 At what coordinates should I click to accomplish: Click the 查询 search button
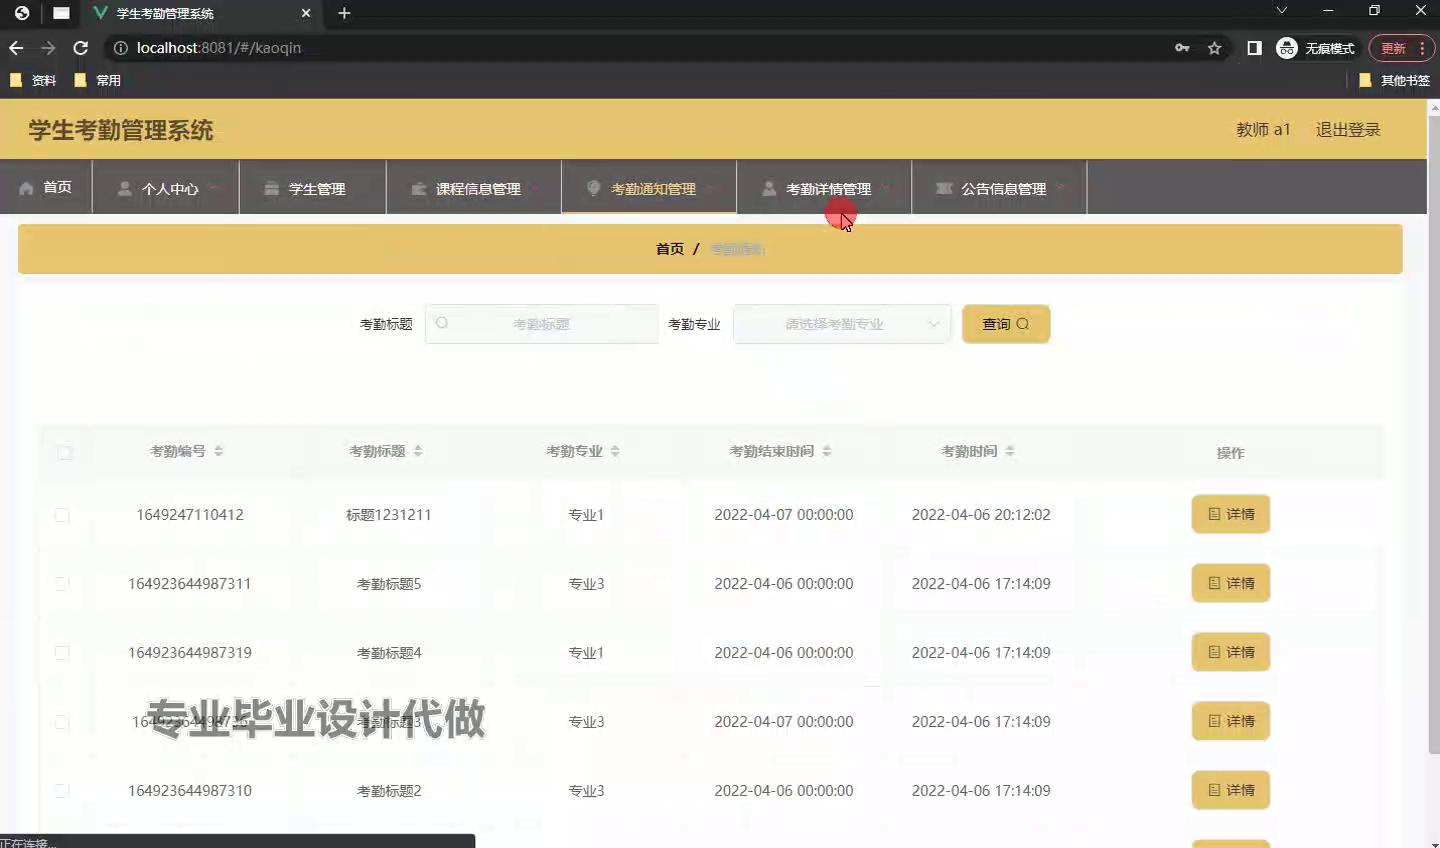[x=1006, y=324]
